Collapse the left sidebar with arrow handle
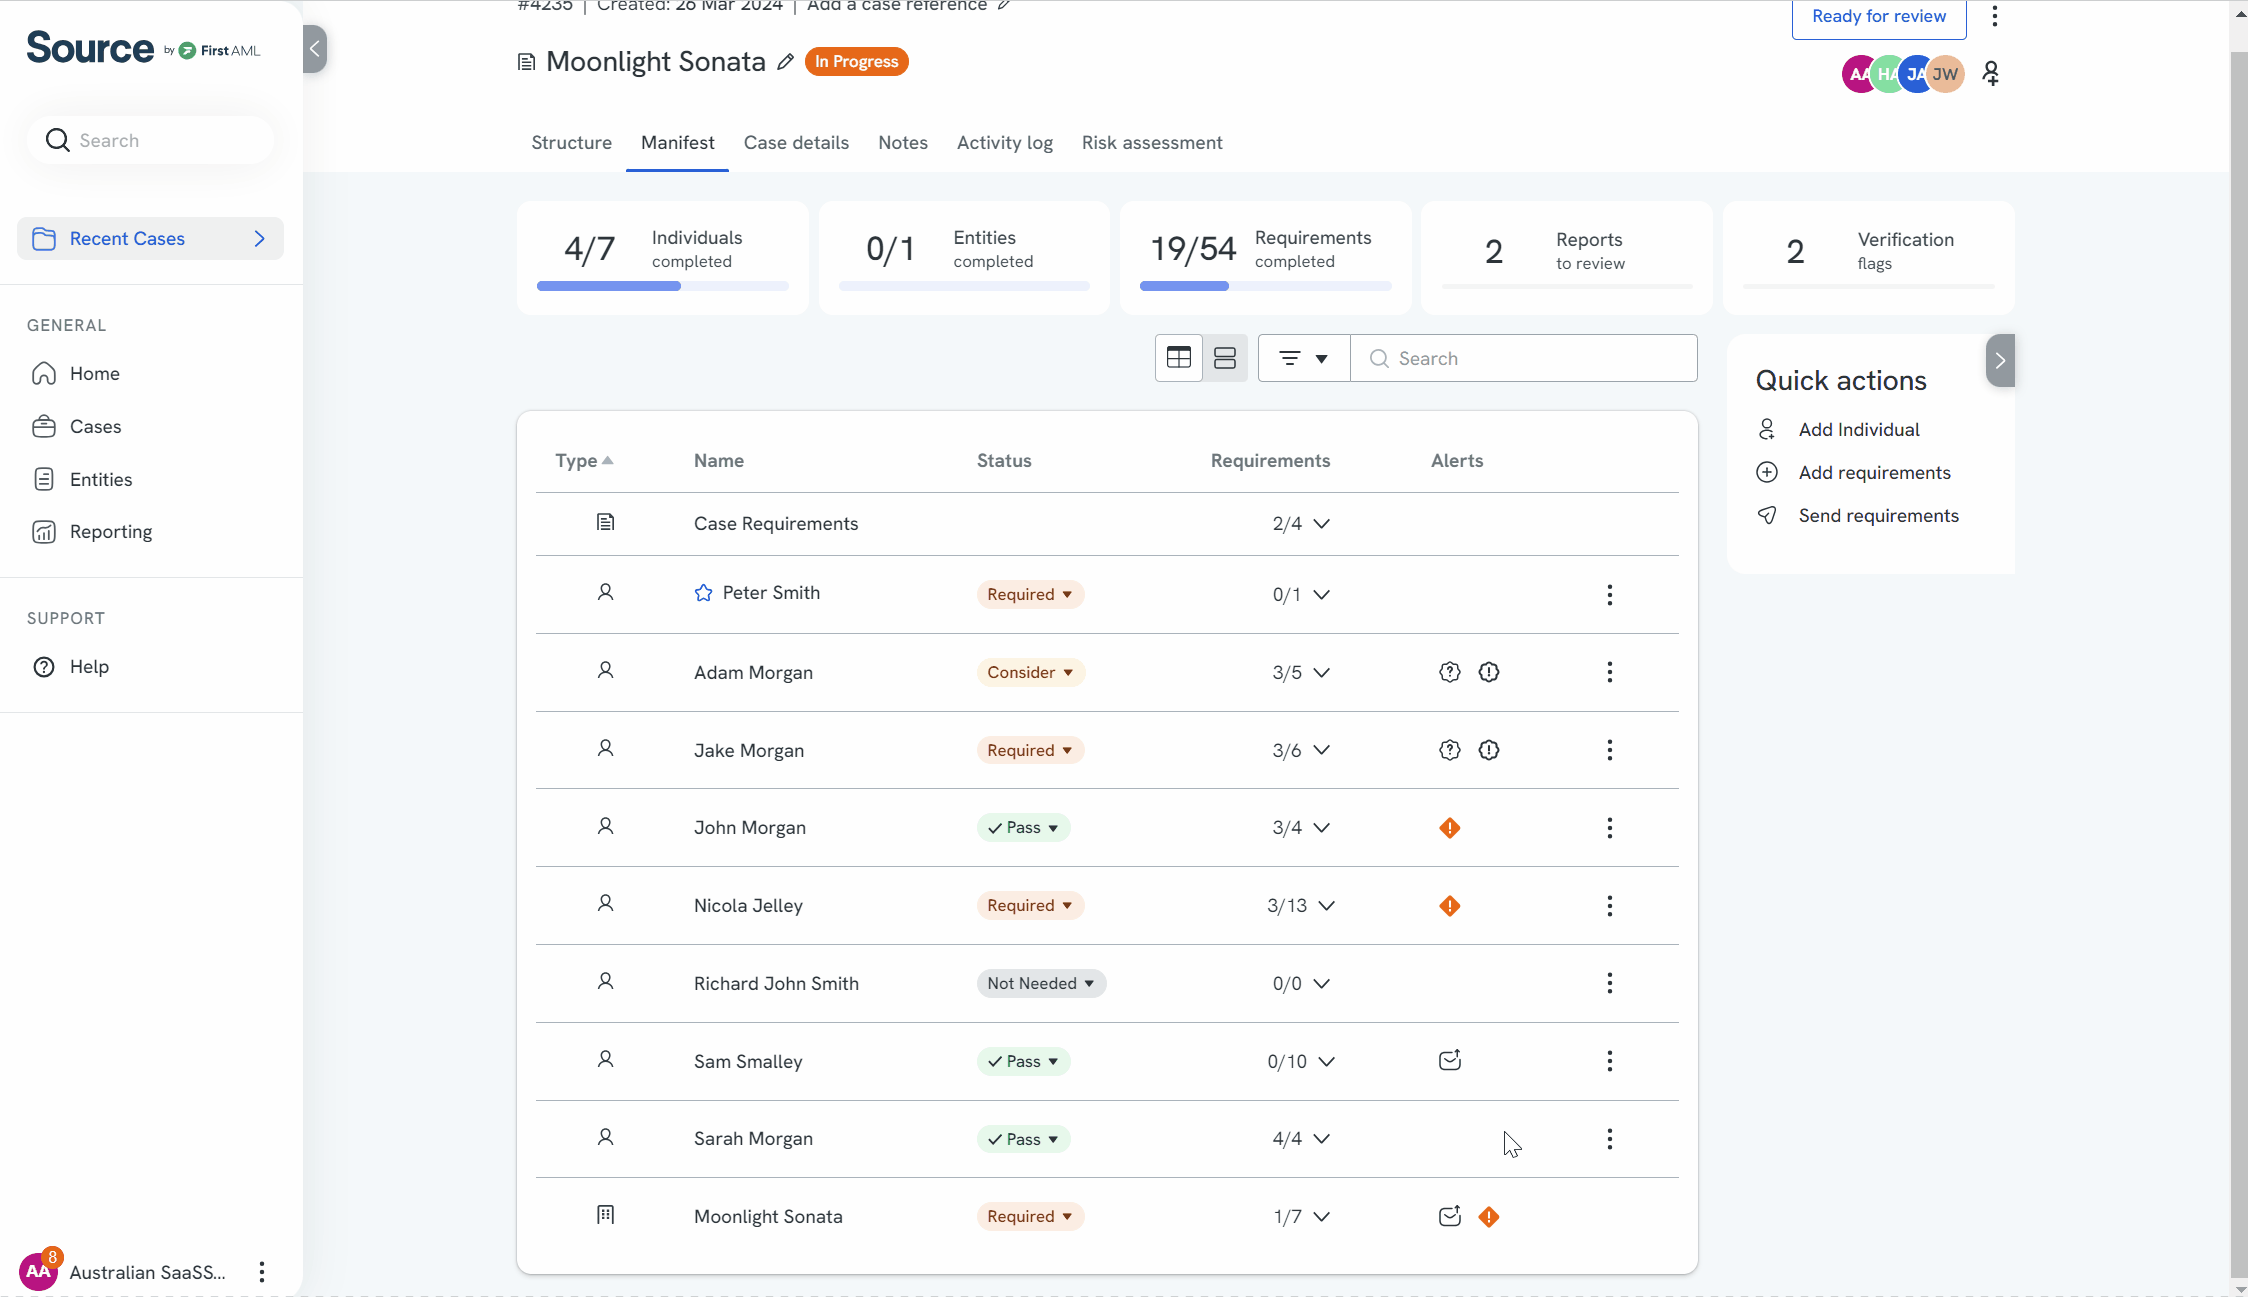 tap(315, 49)
